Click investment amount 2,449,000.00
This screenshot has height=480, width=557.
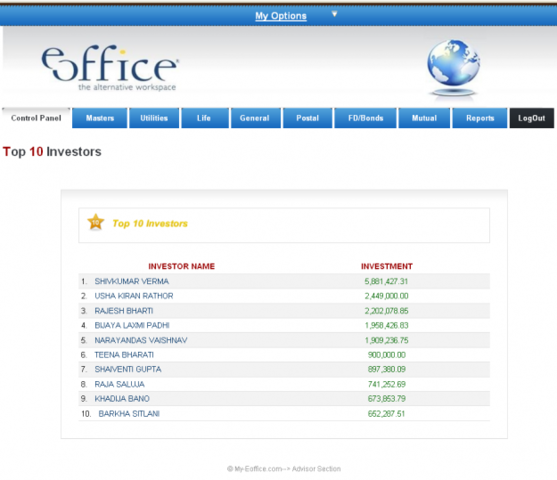click(386, 296)
